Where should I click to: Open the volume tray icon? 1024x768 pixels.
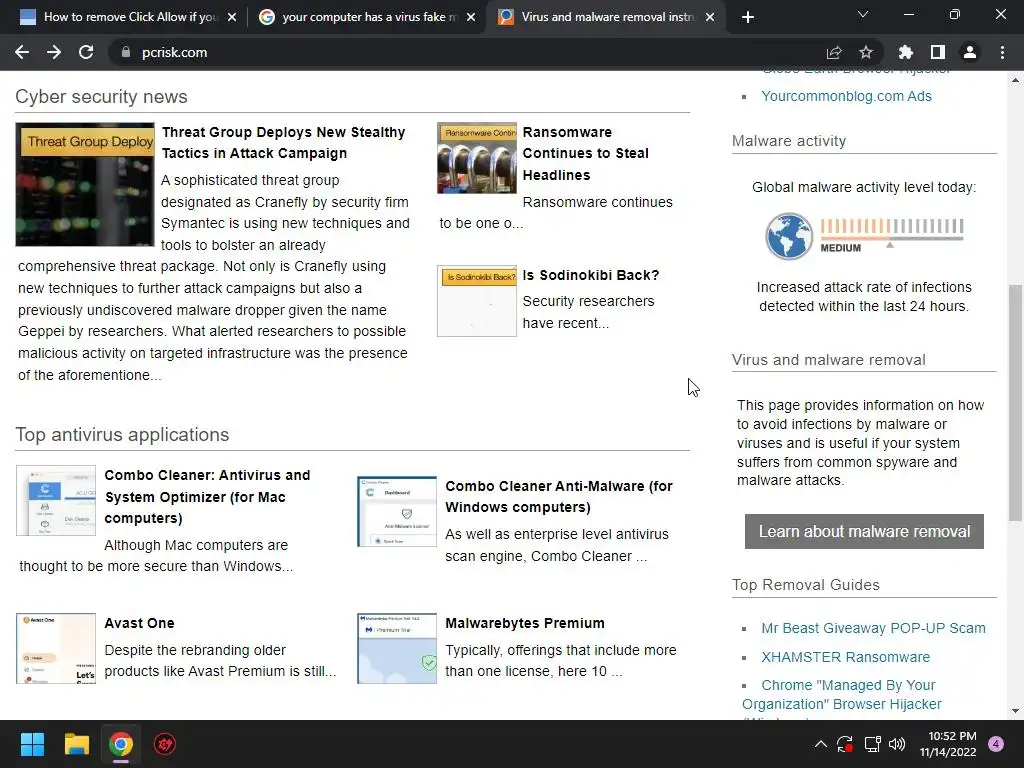(897, 744)
